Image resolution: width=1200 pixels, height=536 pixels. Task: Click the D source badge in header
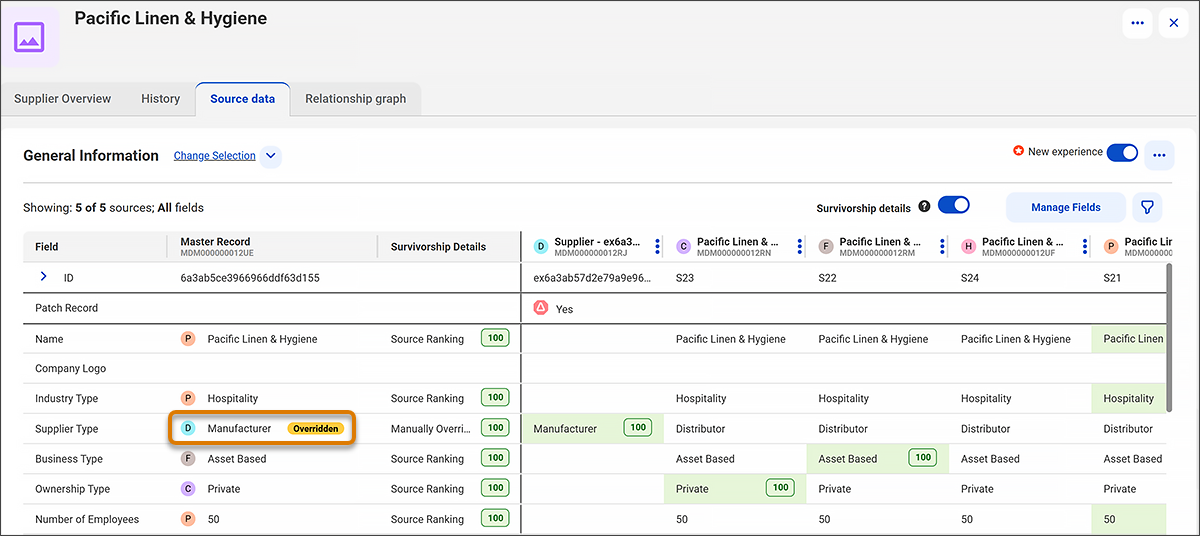pos(541,246)
